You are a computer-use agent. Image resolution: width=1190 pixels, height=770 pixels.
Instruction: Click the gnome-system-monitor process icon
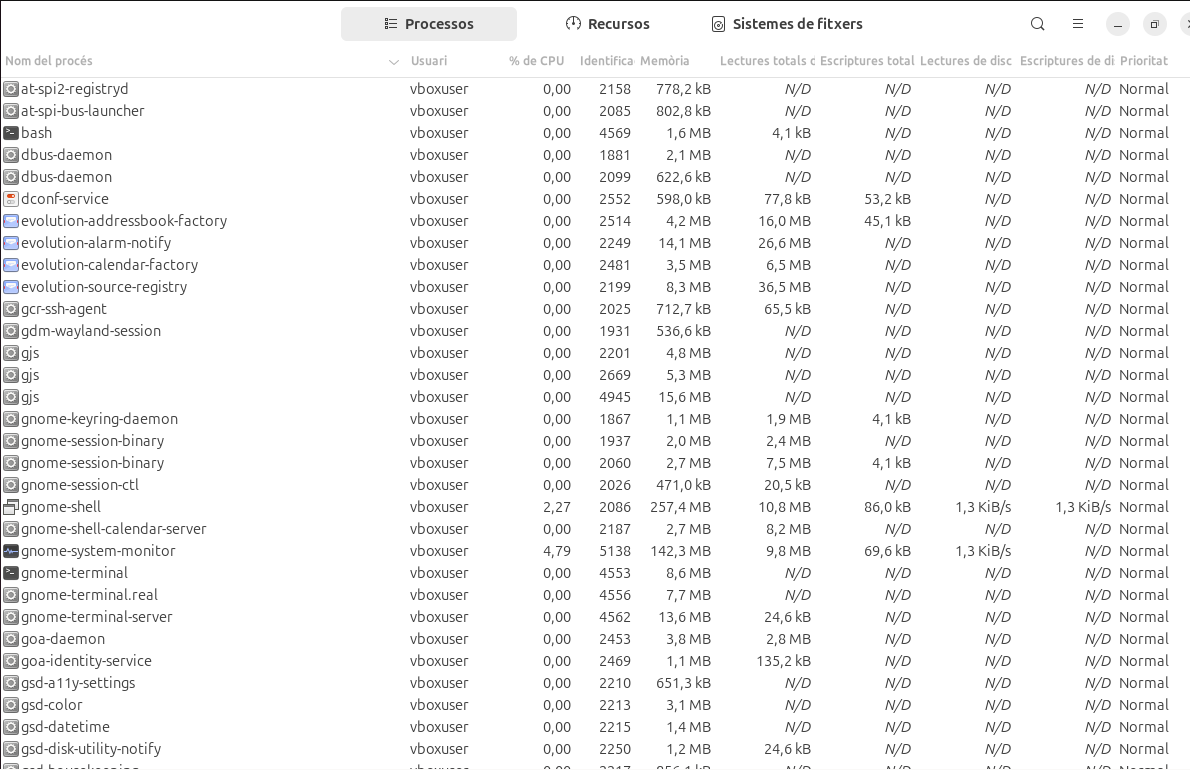11,551
